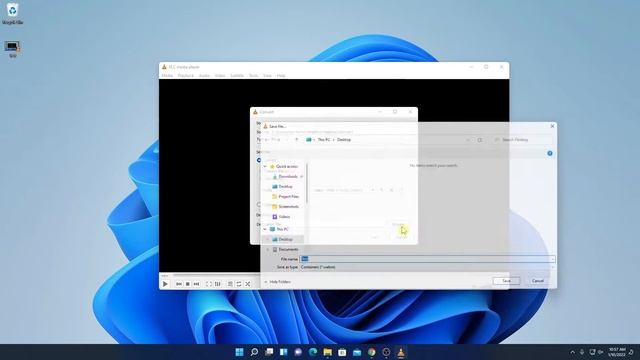Viewport: 640px width, 360px height.
Task: Open the View menu in VLC
Action: (267, 76)
